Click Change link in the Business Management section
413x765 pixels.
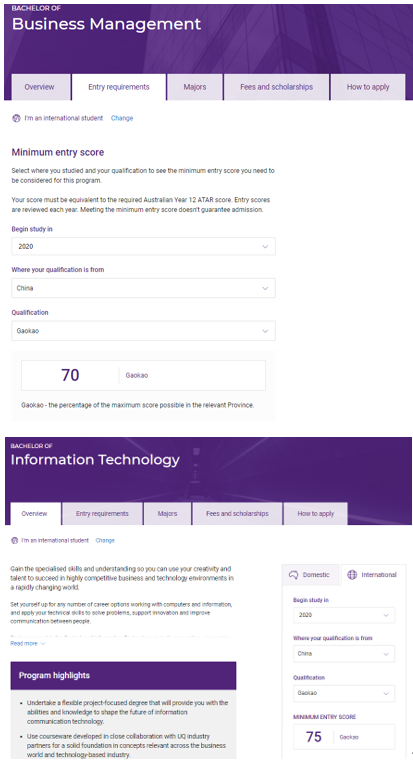point(122,118)
